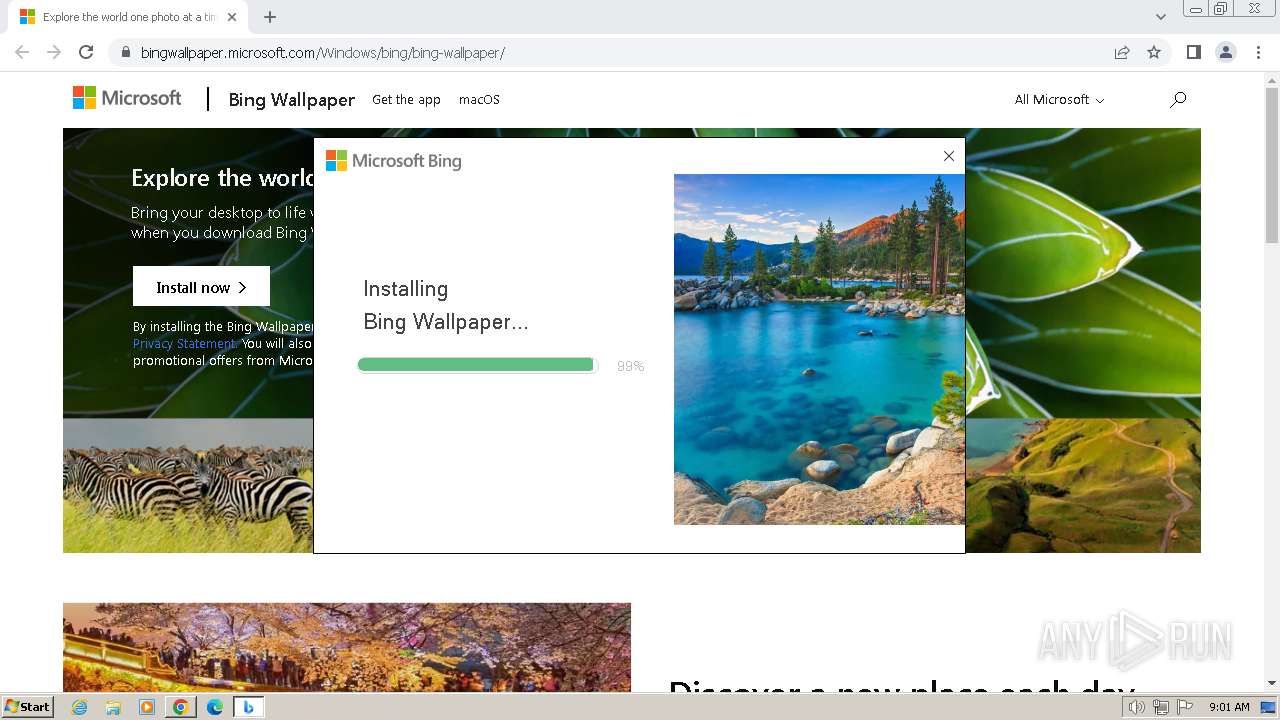The width and height of the screenshot is (1280, 720).
Task: Open the browser side panel icon
Action: 1193,52
